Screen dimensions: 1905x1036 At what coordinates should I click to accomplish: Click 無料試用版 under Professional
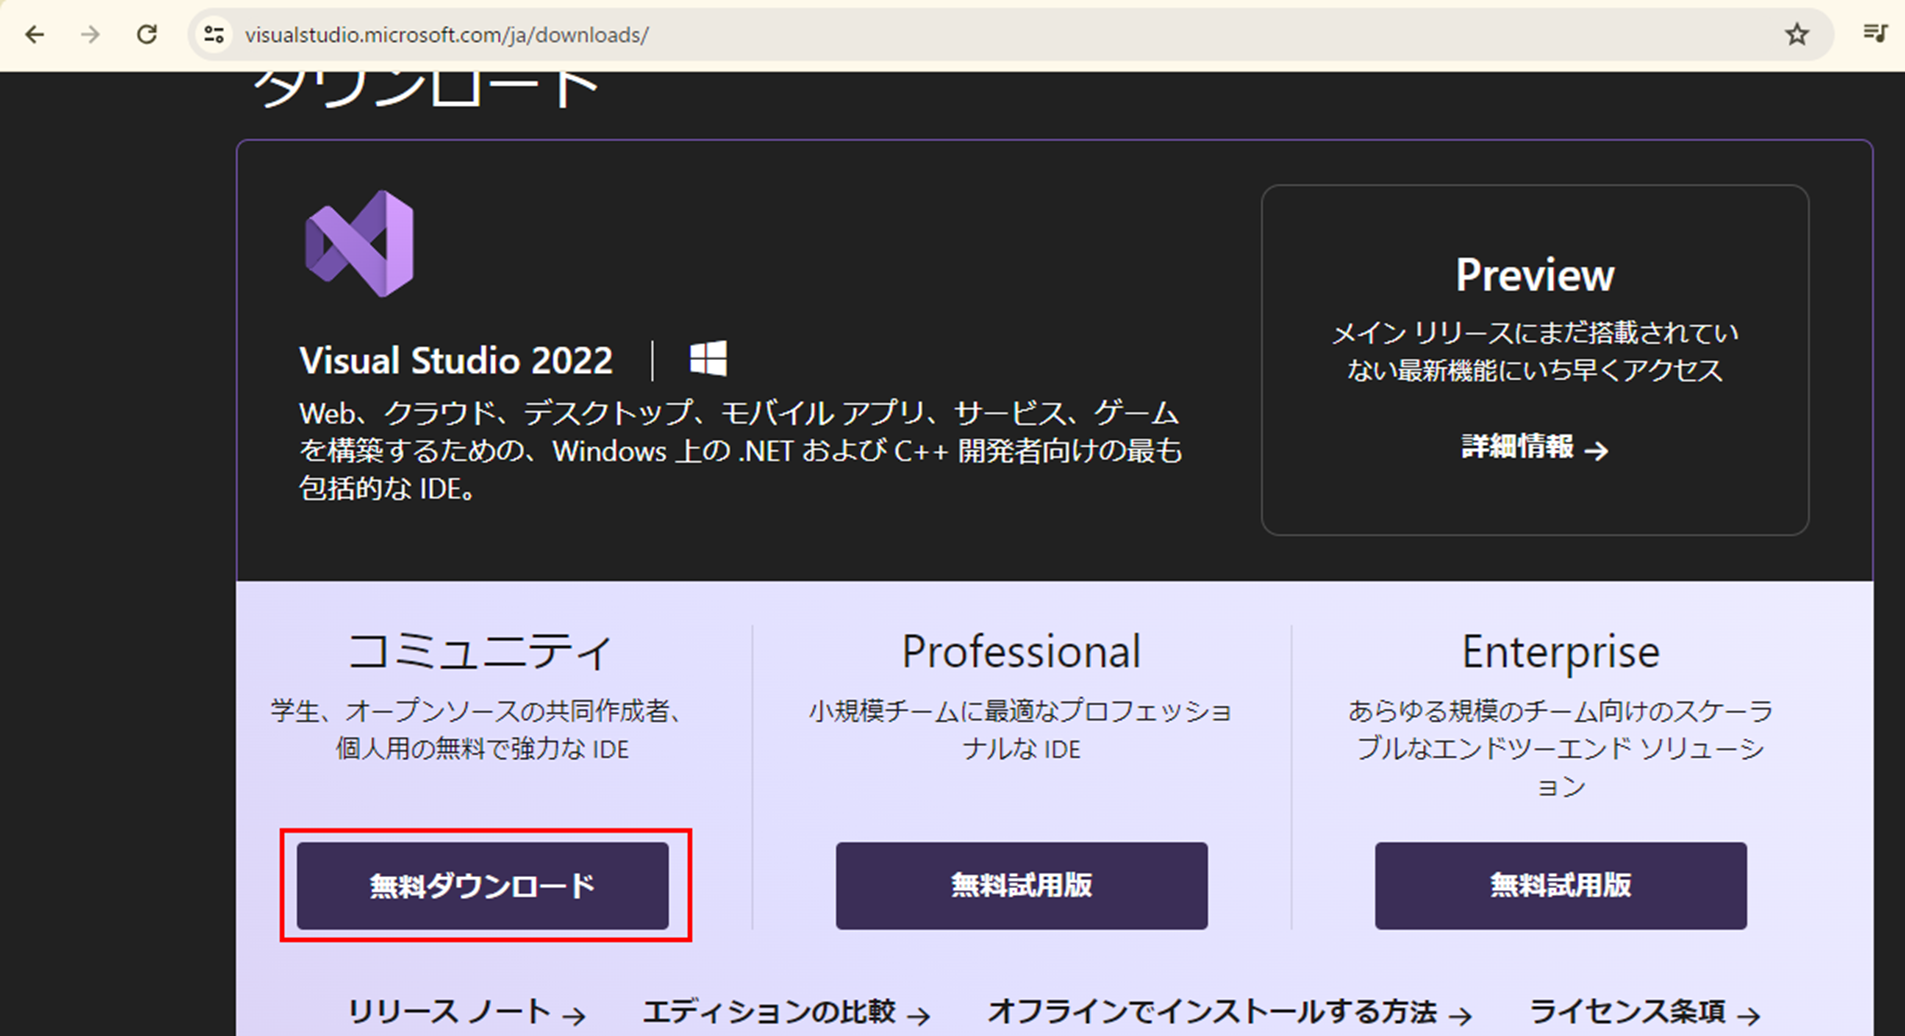point(1021,886)
